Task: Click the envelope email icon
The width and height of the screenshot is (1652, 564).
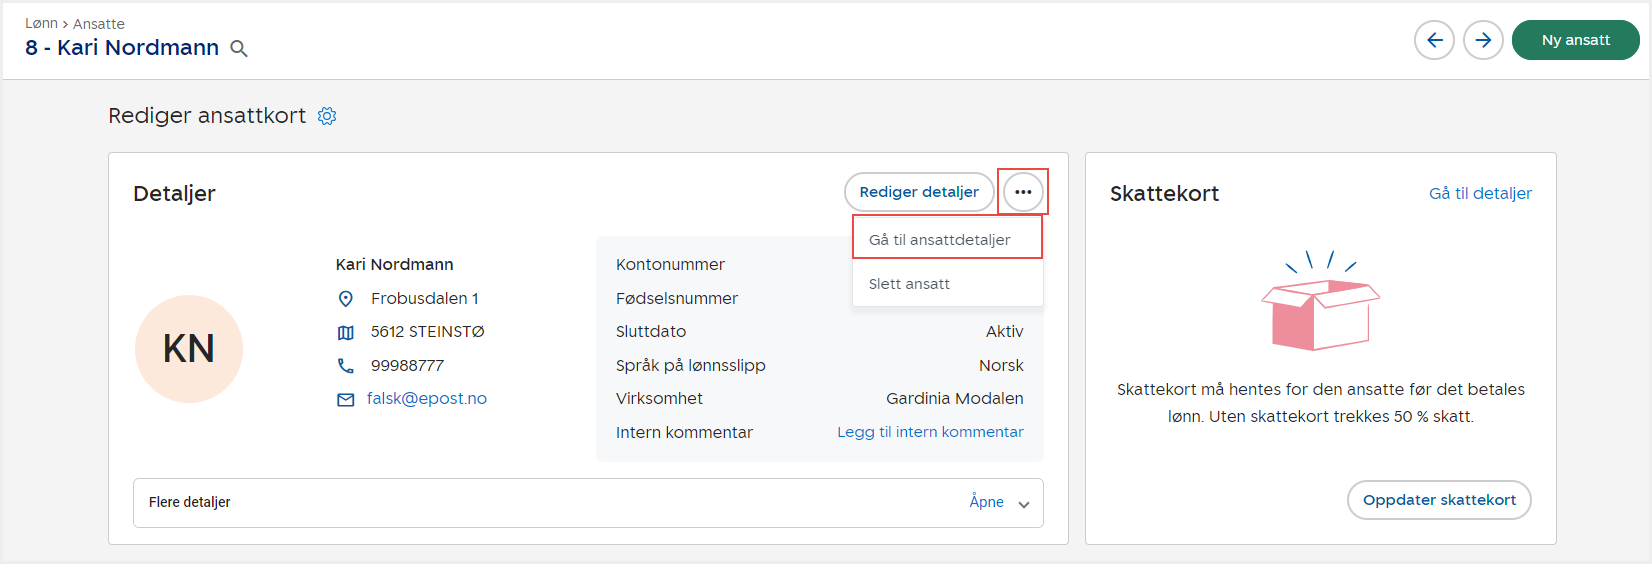Action: coord(346,399)
